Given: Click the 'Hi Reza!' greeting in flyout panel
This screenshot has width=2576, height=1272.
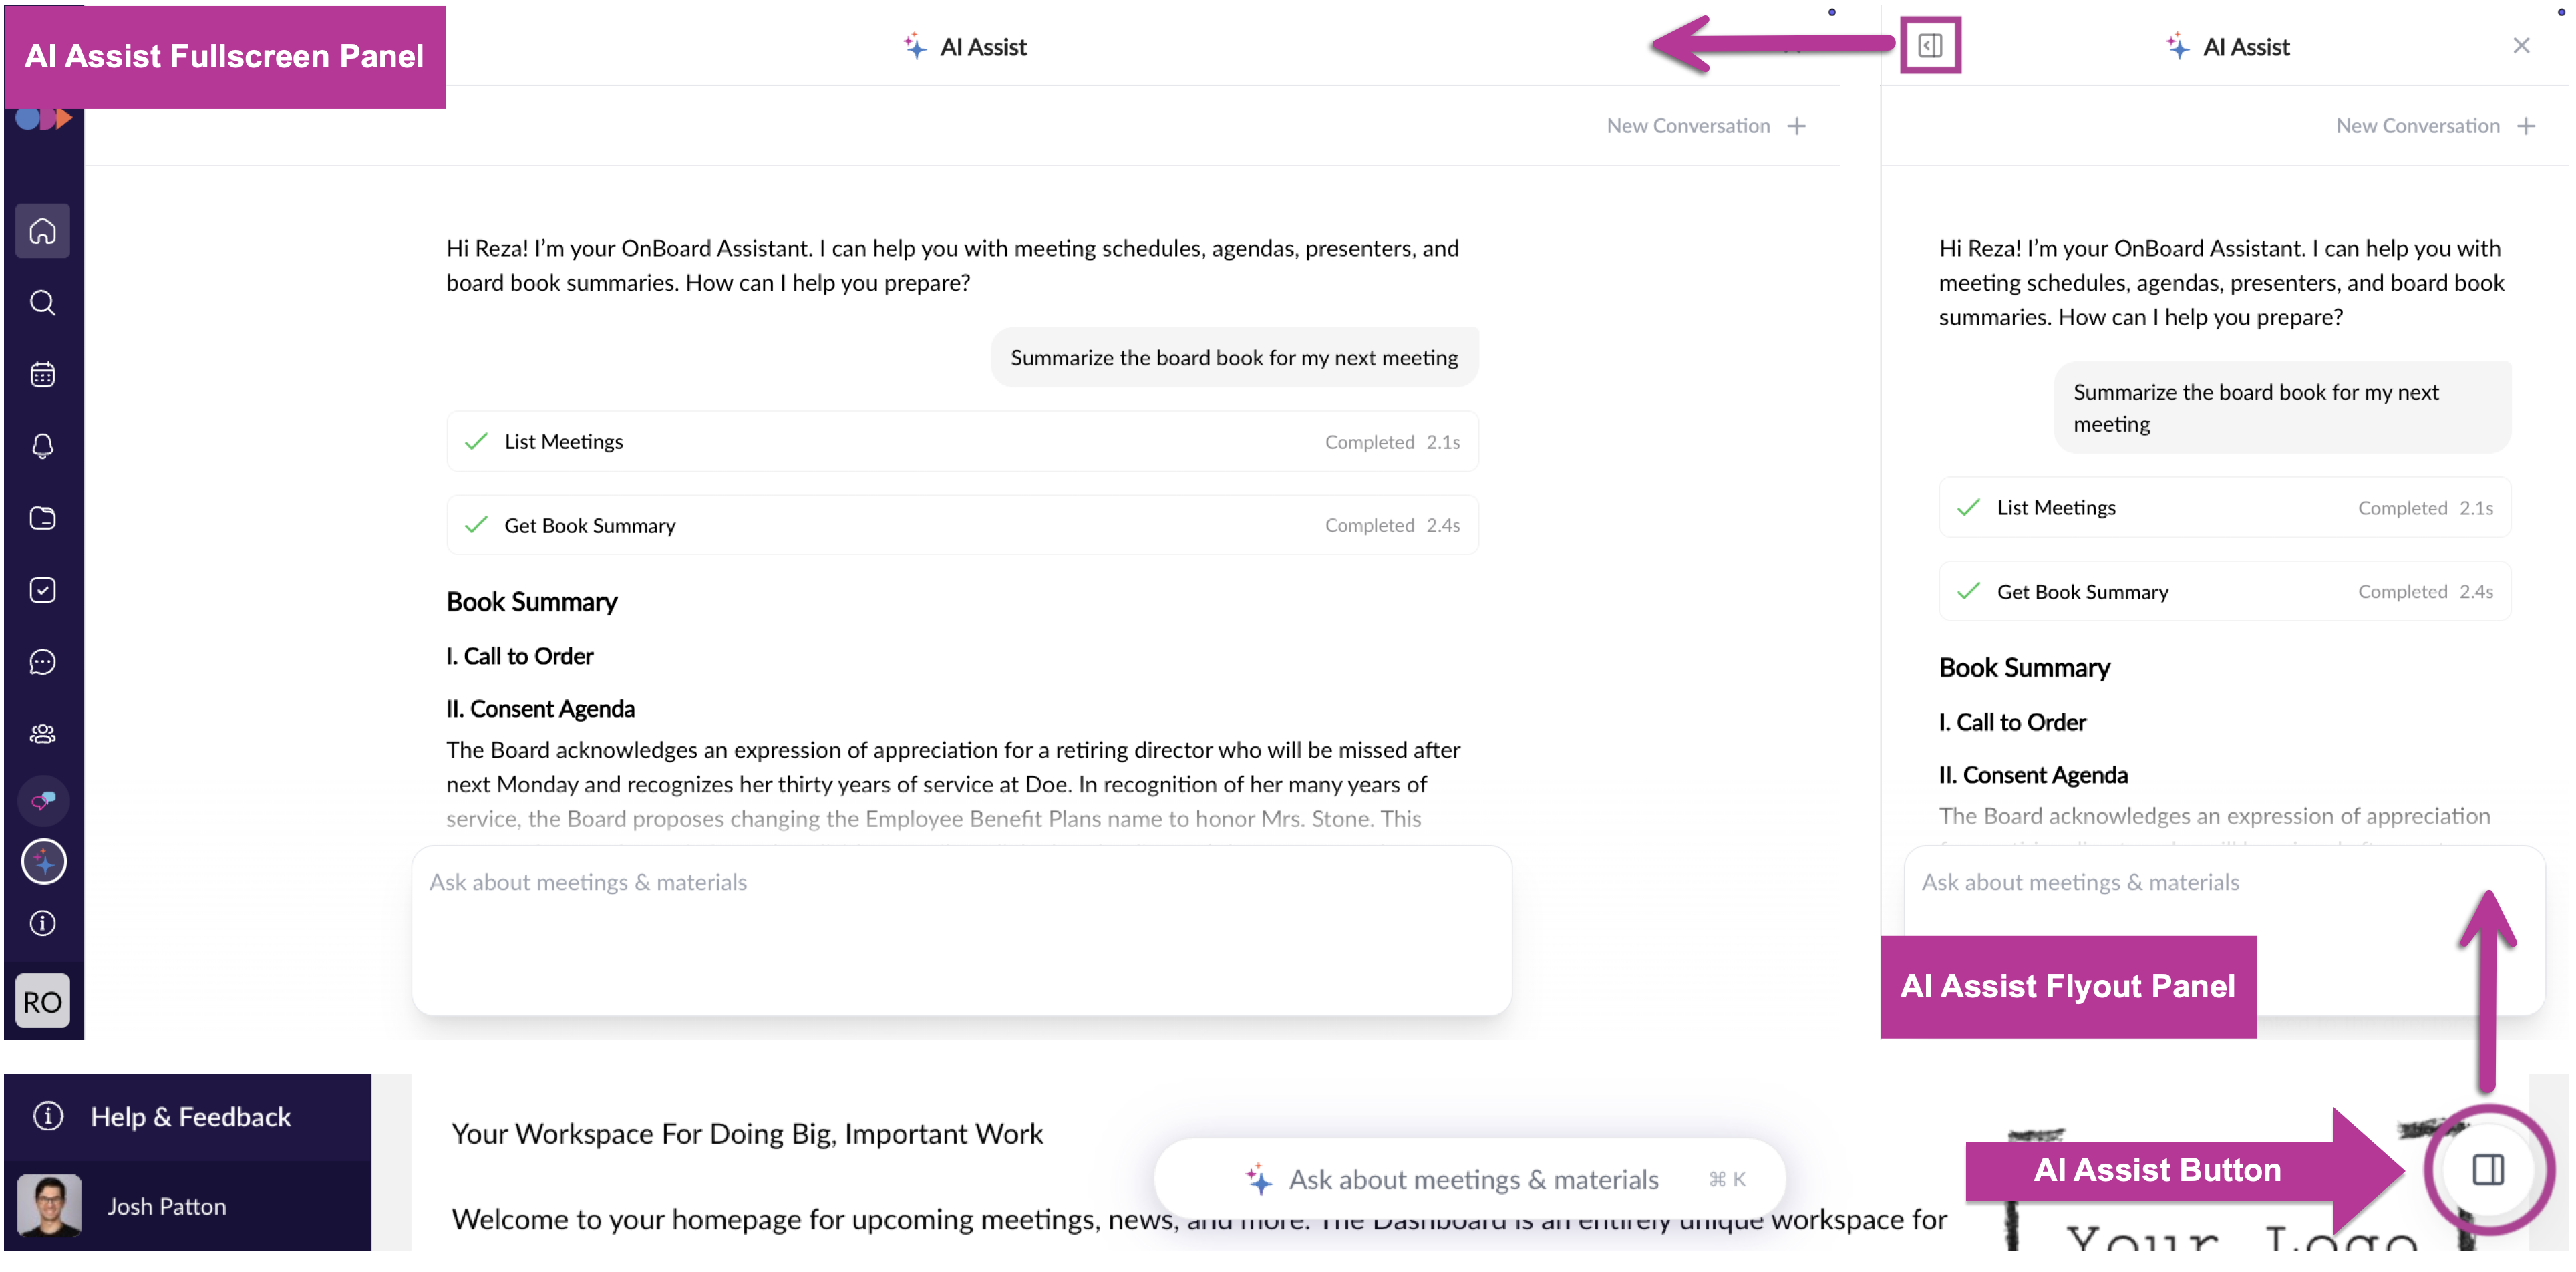Looking at the screenshot, I should coord(2221,282).
